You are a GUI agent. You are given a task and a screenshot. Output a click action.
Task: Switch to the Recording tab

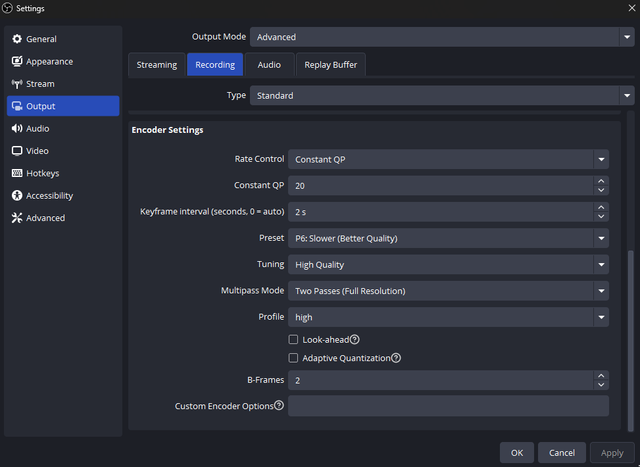(215, 64)
